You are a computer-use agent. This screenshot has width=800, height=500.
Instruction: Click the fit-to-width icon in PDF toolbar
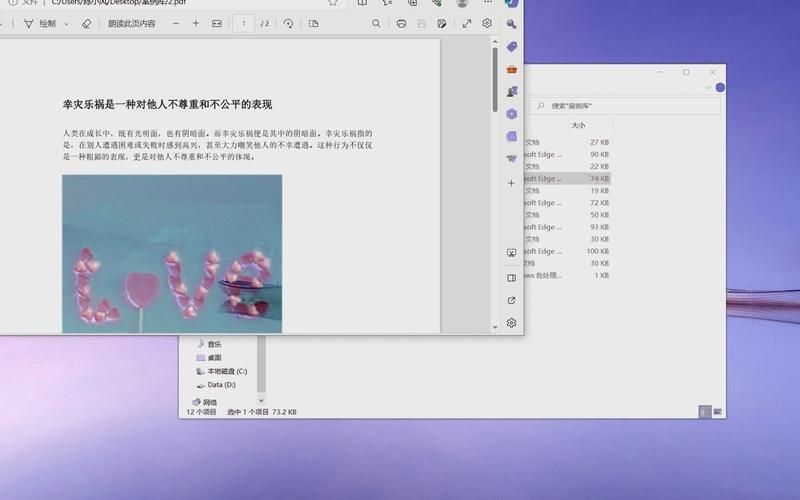[x=217, y=23]
